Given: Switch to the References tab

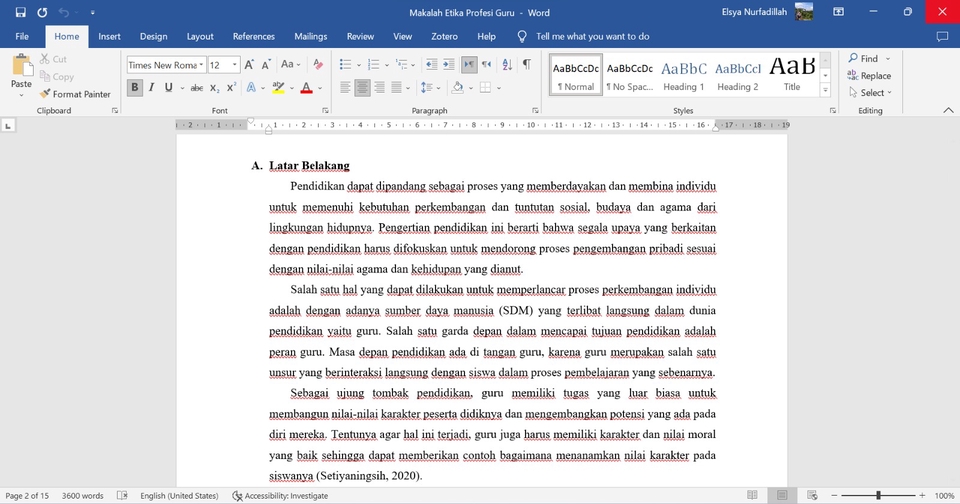Looking at the screenshot, I should 253,37.
